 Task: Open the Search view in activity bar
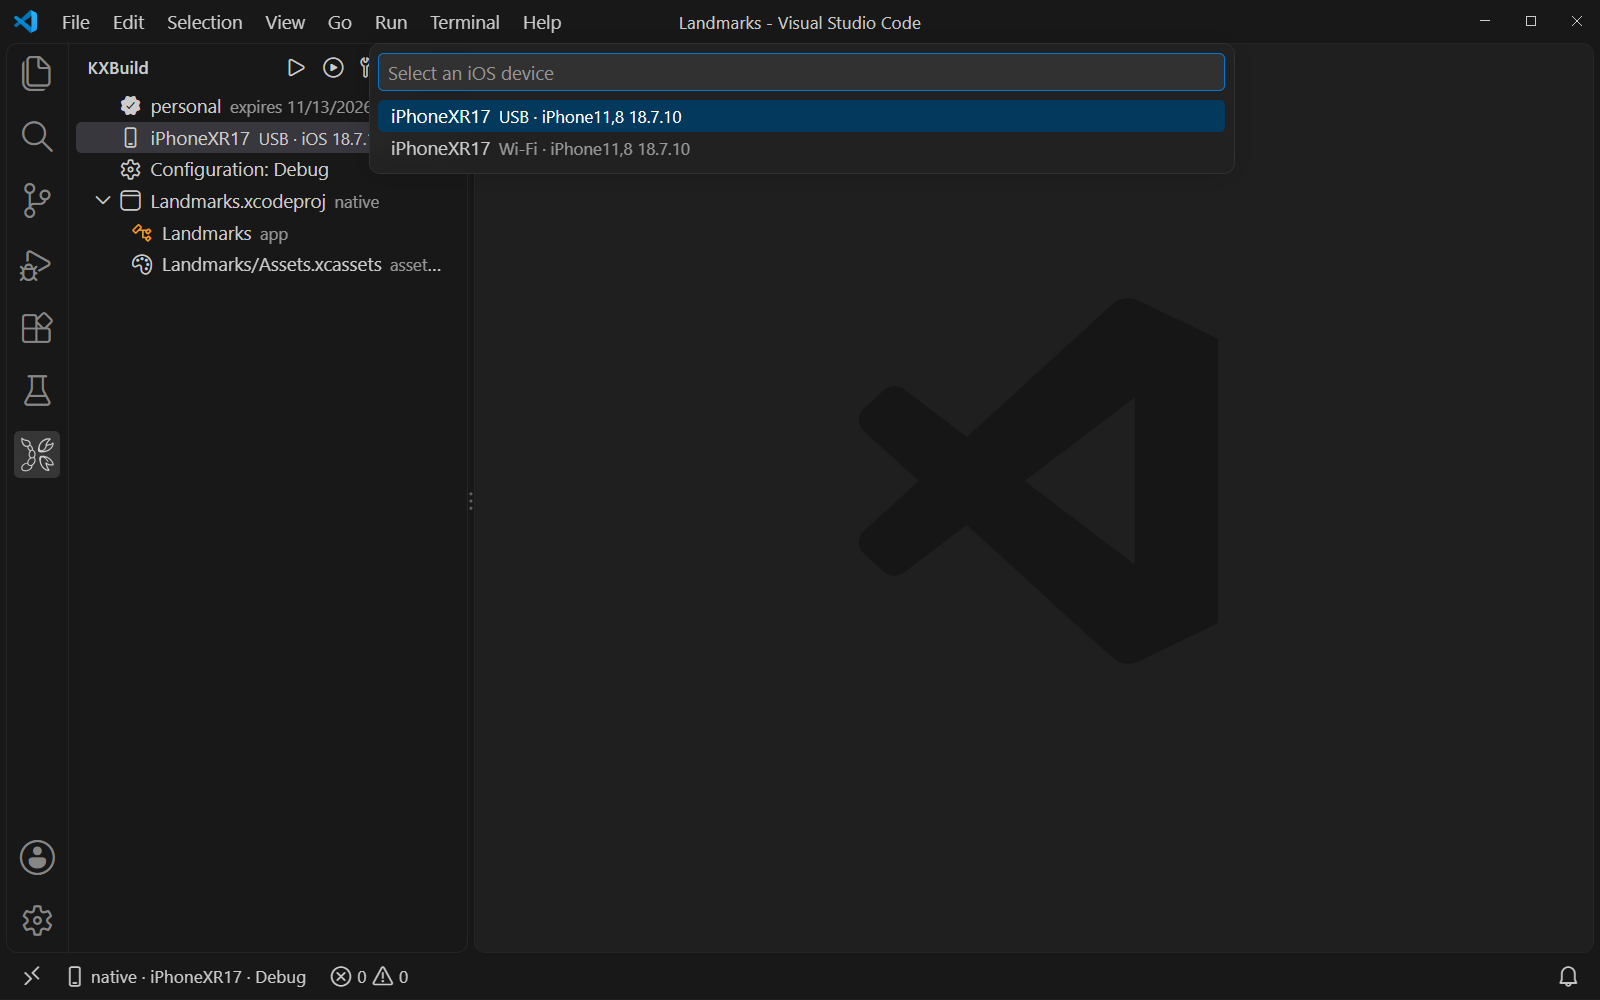point(37,137)
